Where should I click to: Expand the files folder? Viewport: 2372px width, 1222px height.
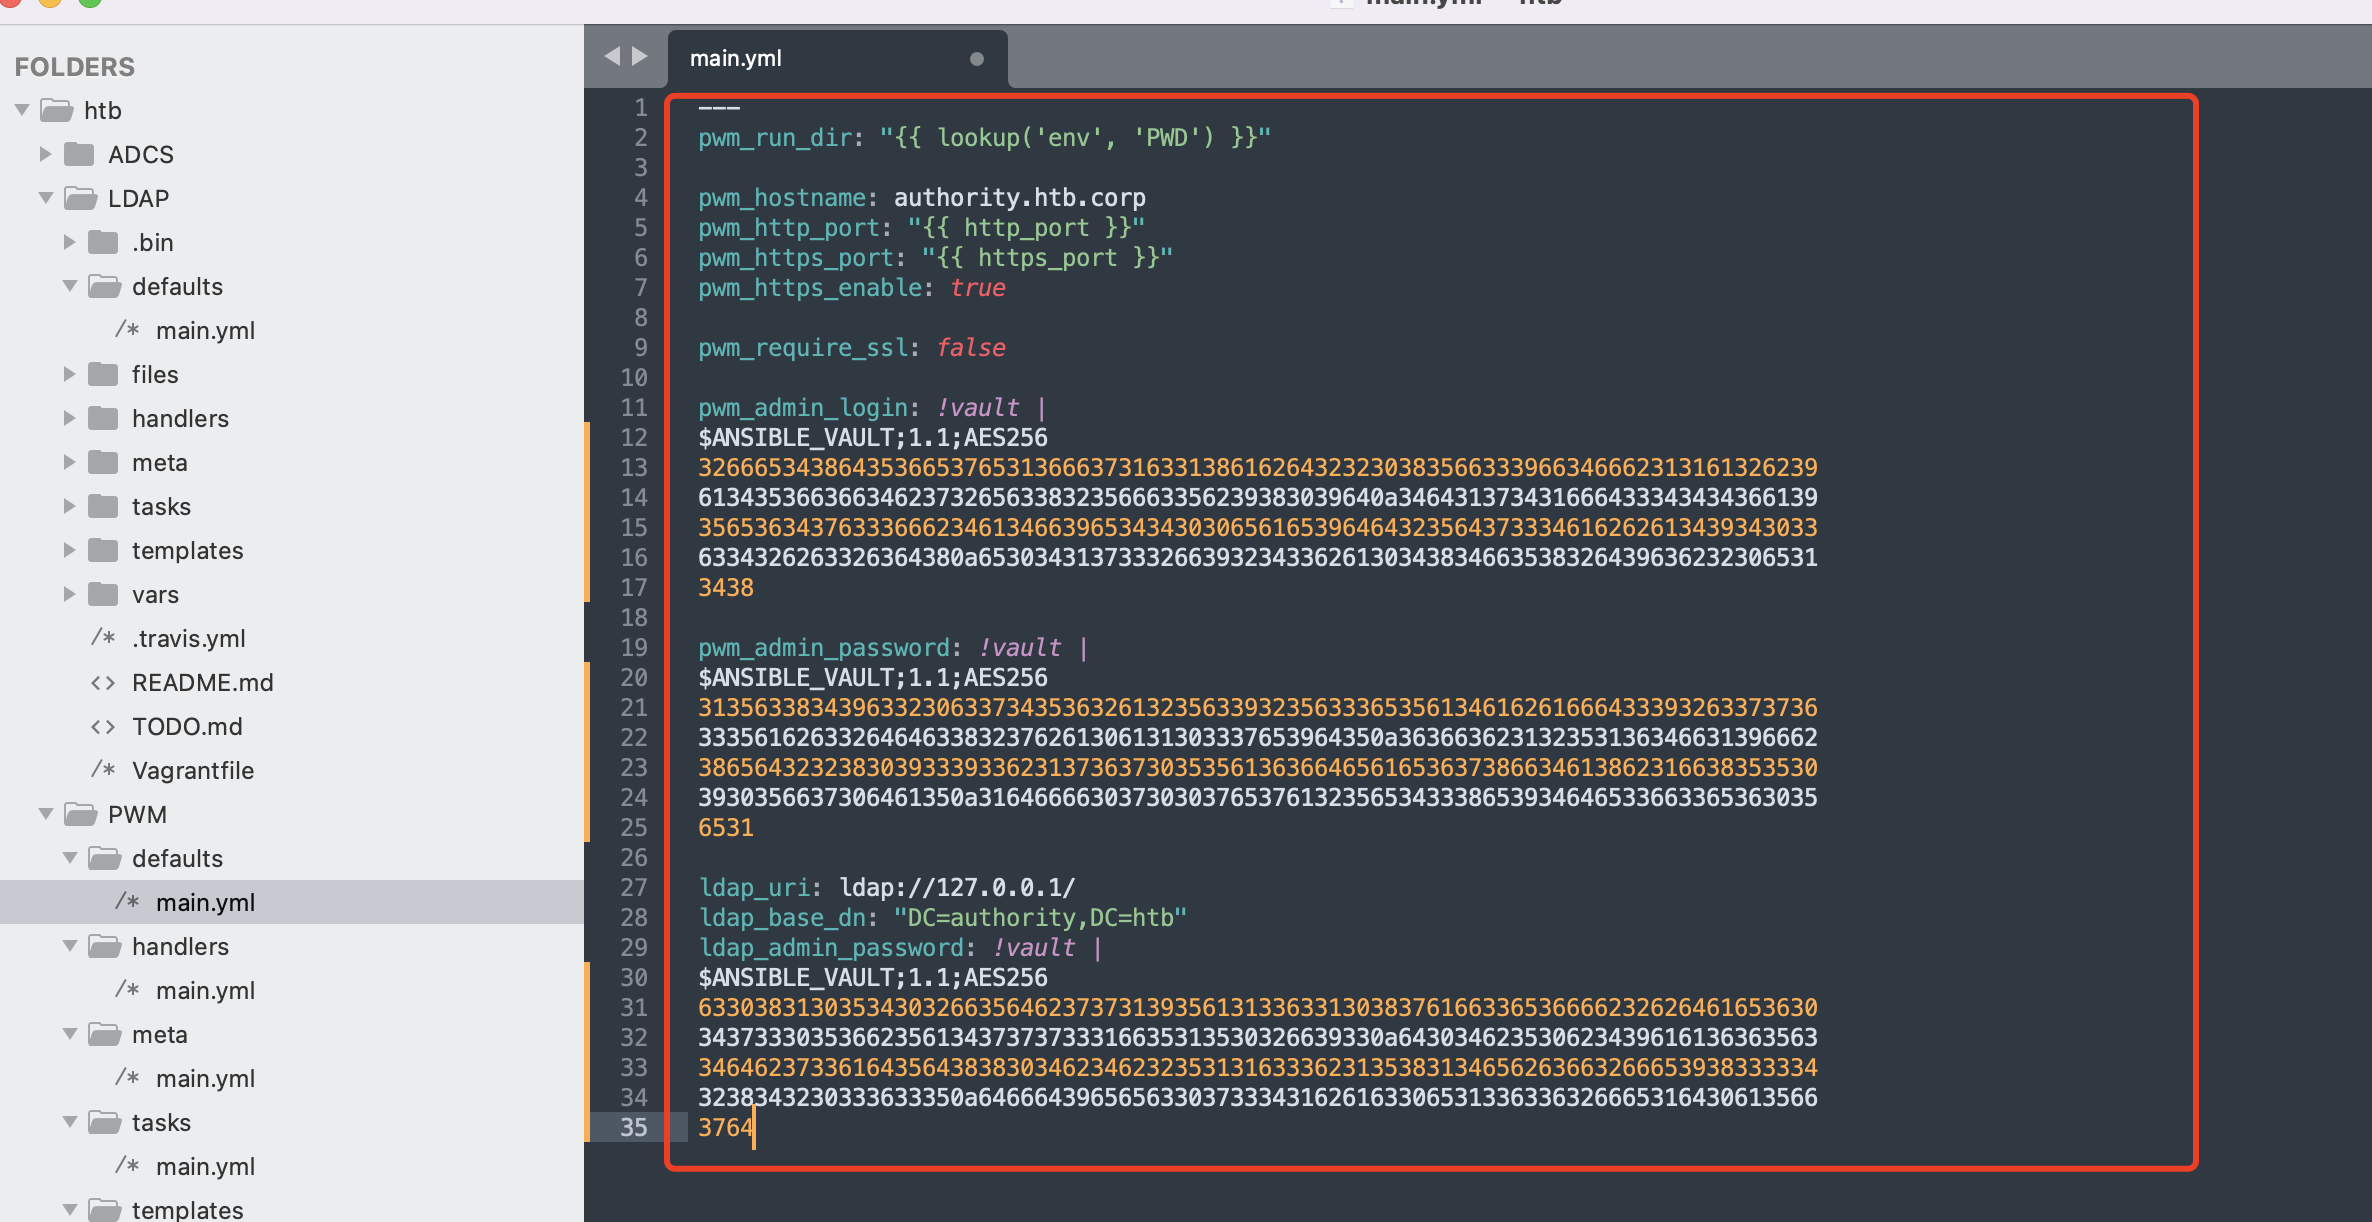coord(69,374)
